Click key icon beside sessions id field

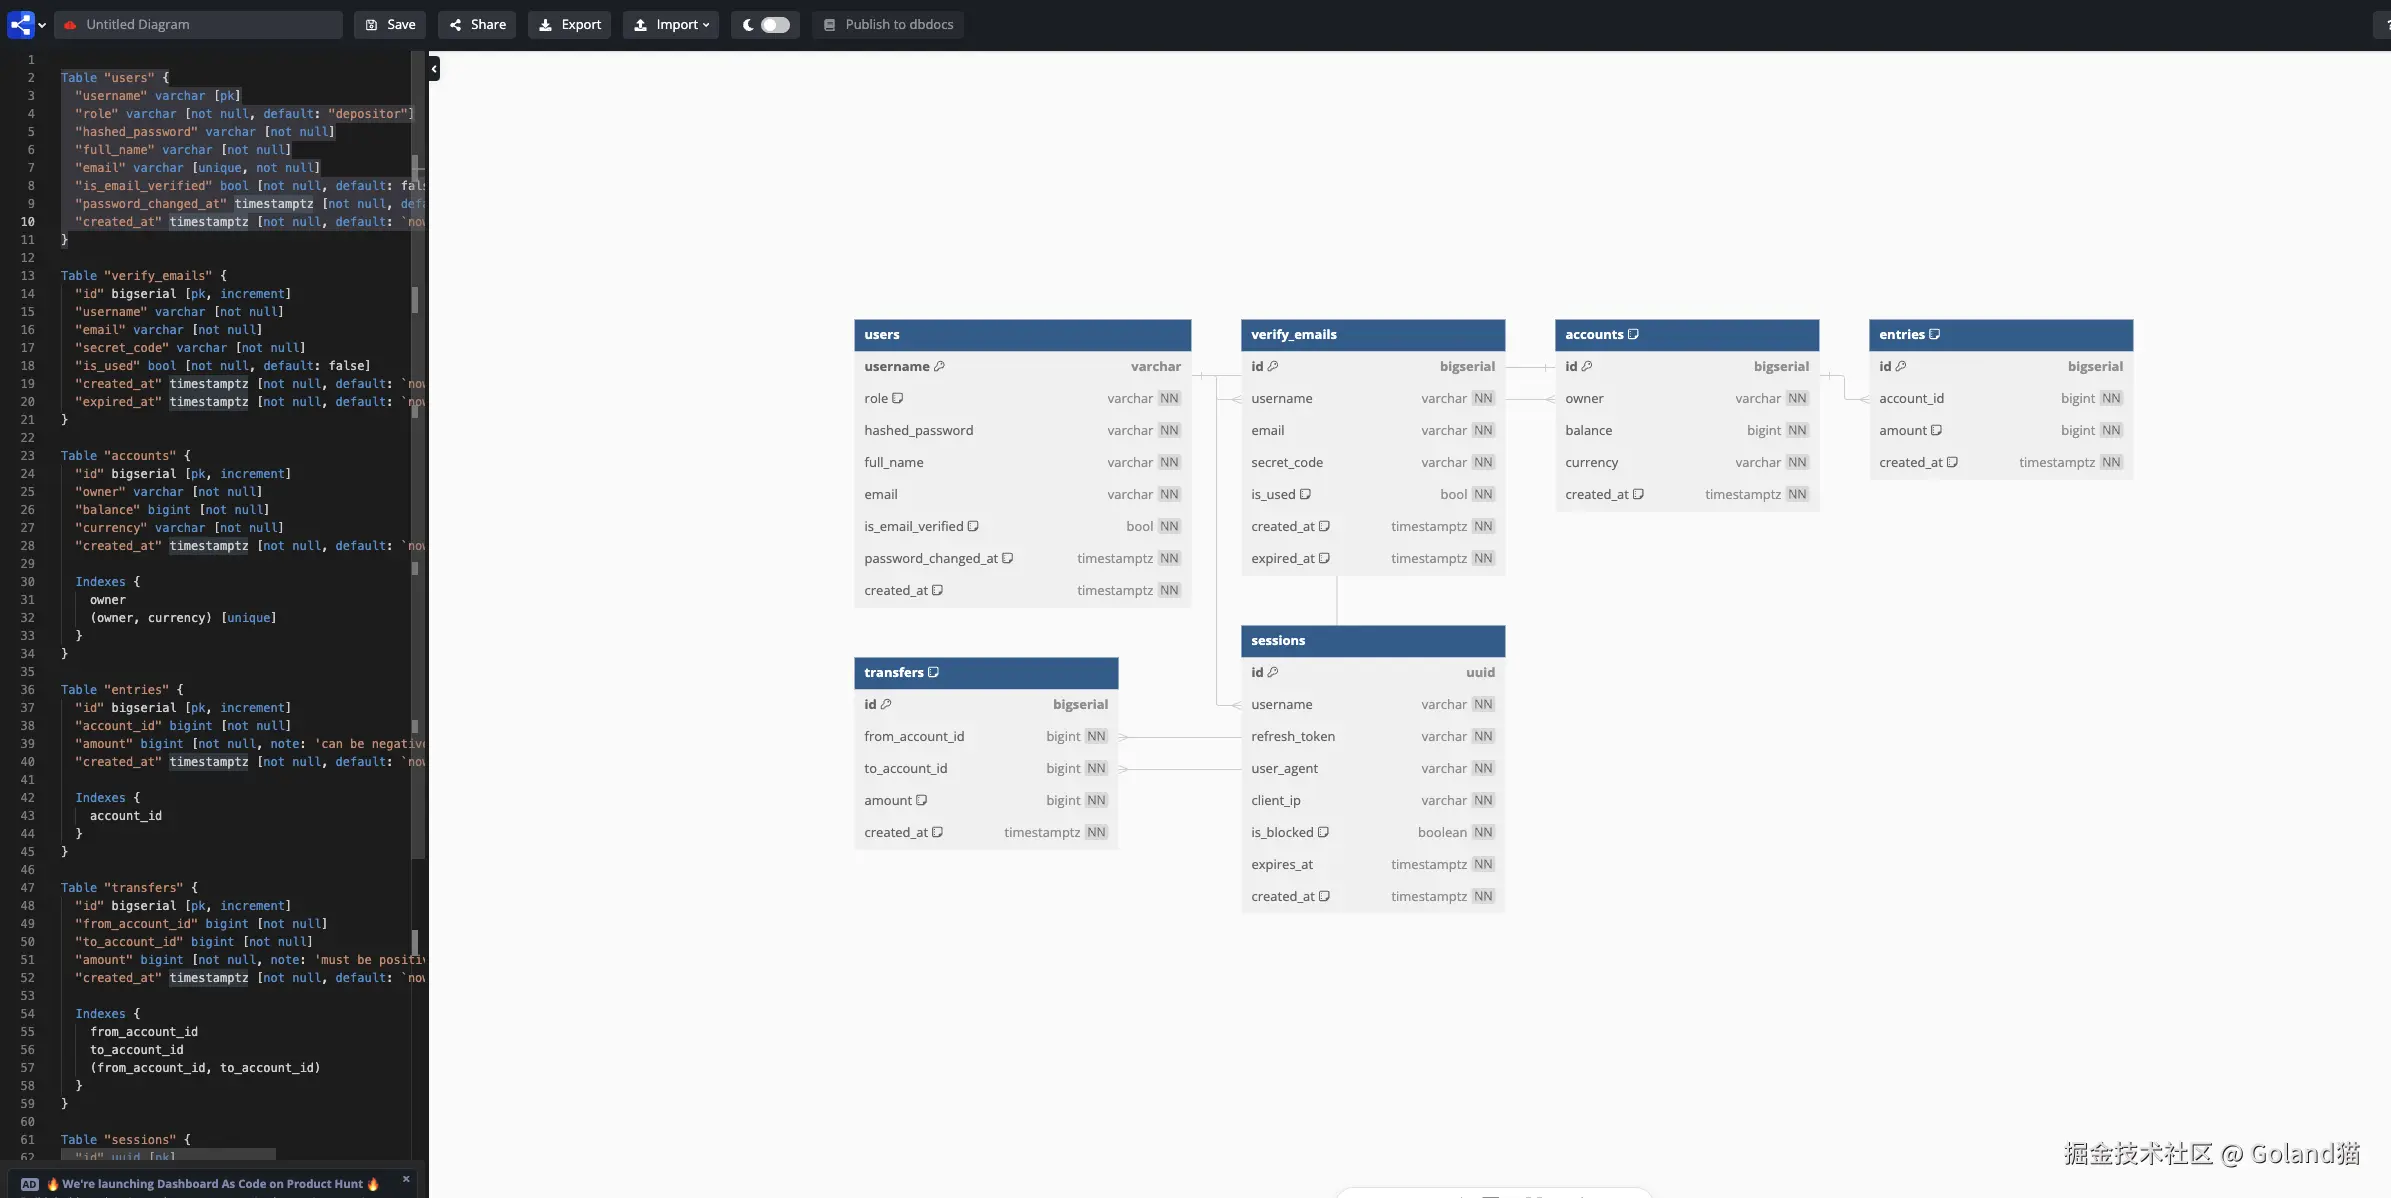coord(1273,672)
